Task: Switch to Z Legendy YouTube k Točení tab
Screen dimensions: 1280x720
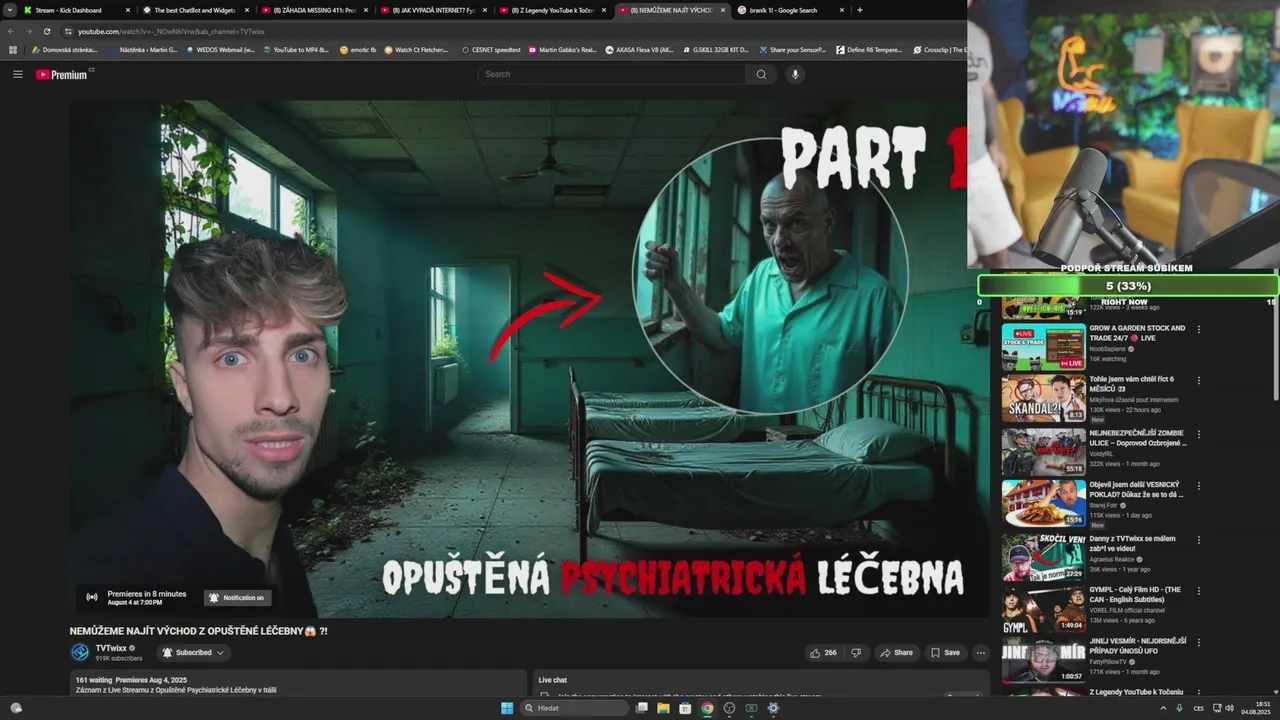Action: (x=552, y=10)
